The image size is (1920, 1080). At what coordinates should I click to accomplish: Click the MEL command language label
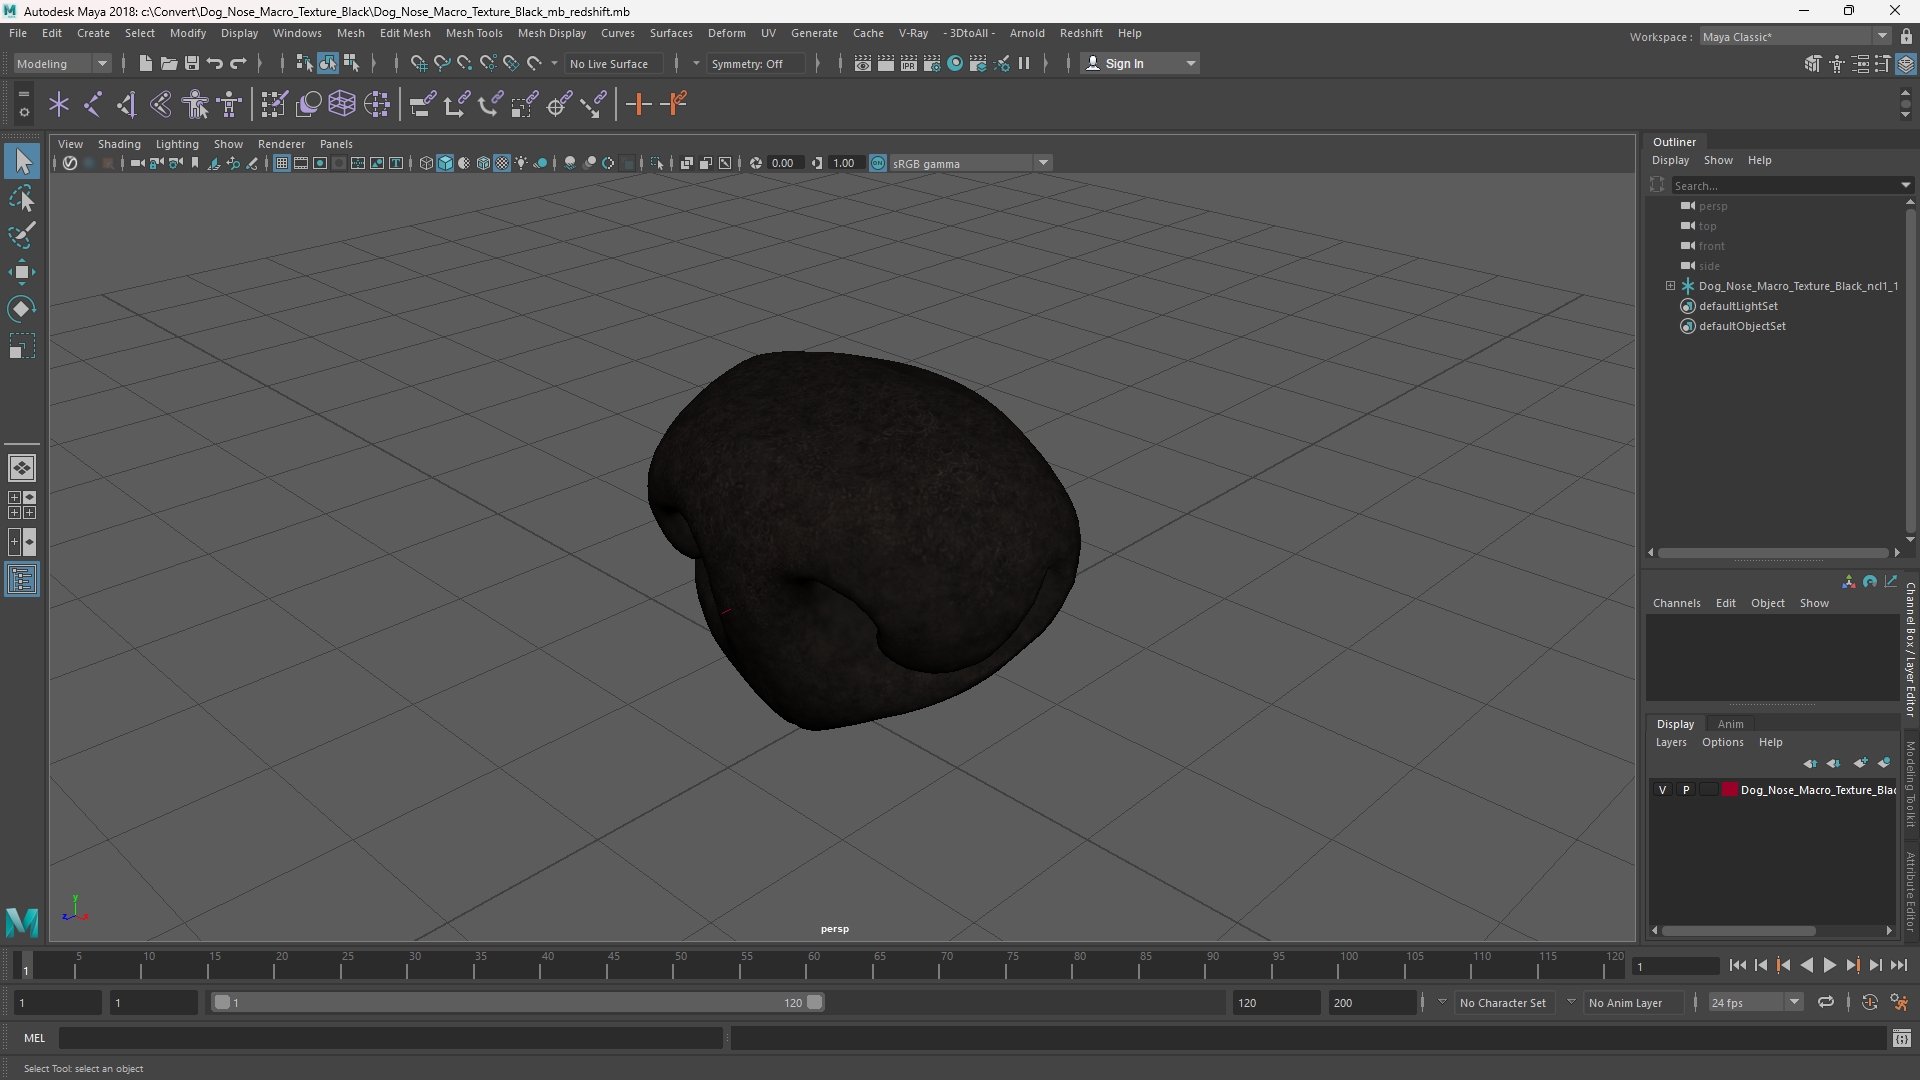pyautogui.click(x=35, y=1038)
